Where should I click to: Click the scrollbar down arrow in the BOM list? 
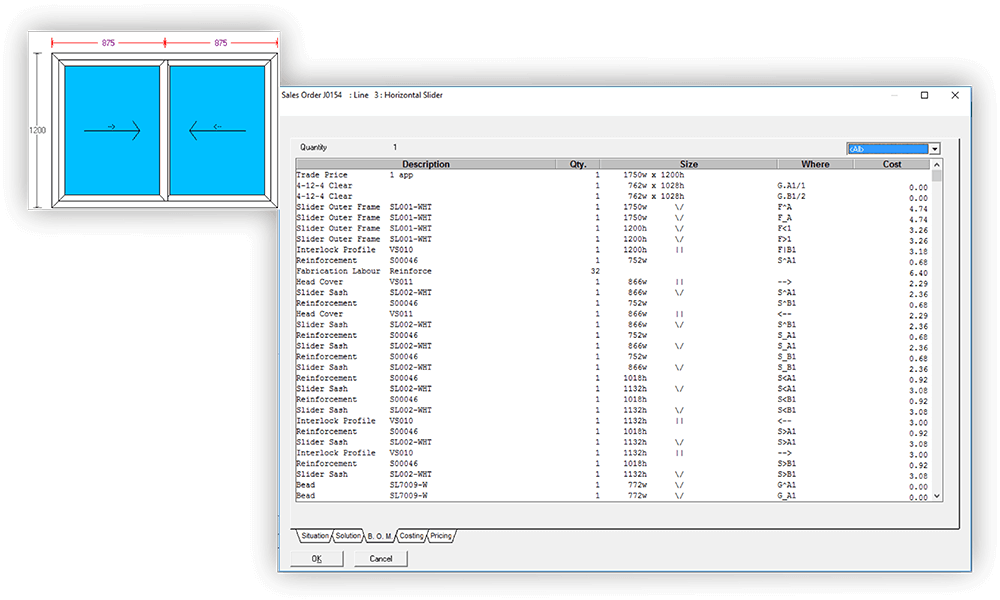pyautogui.click(x=936, y=497)
